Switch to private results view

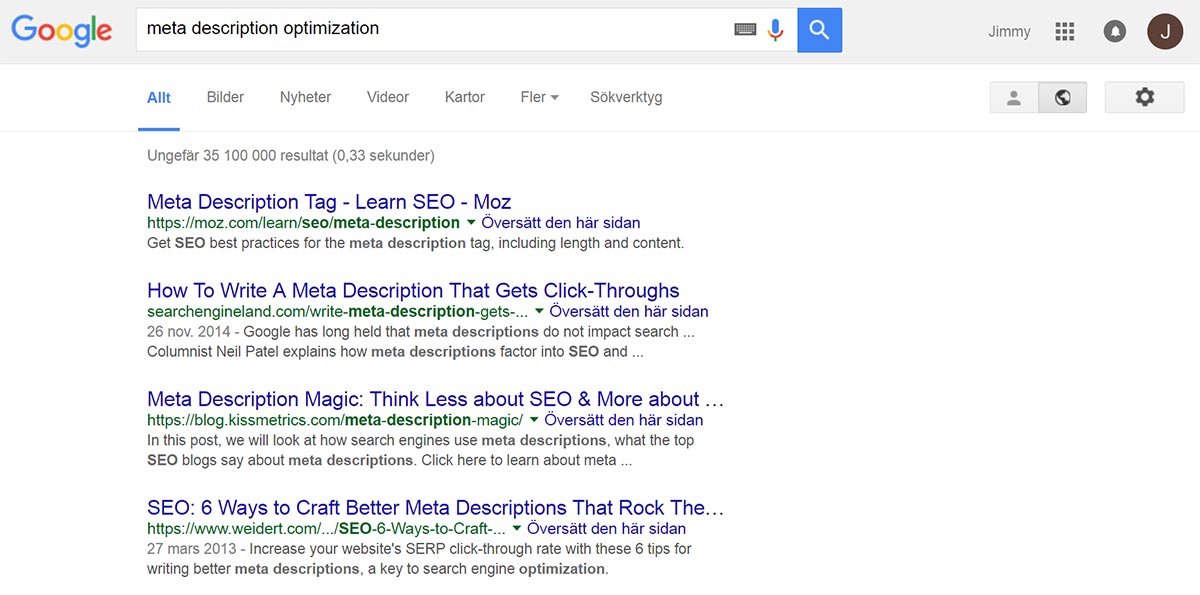[1014, 98]
